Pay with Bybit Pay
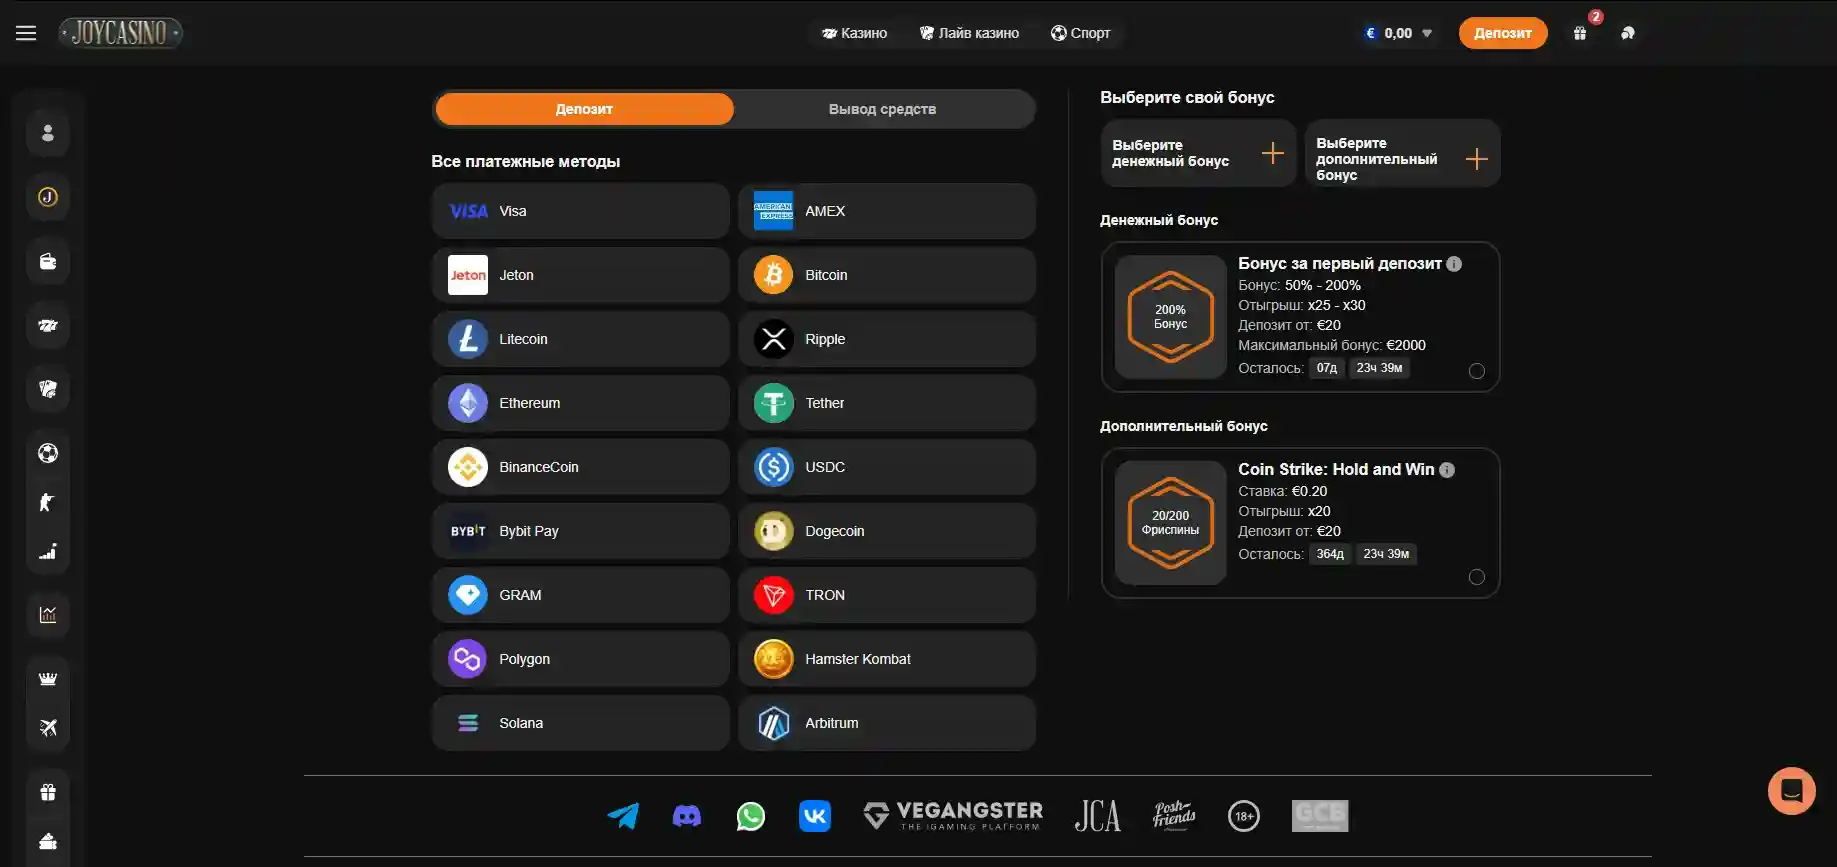Screen dimensions: 1837x867 click(x=581, y=531)
